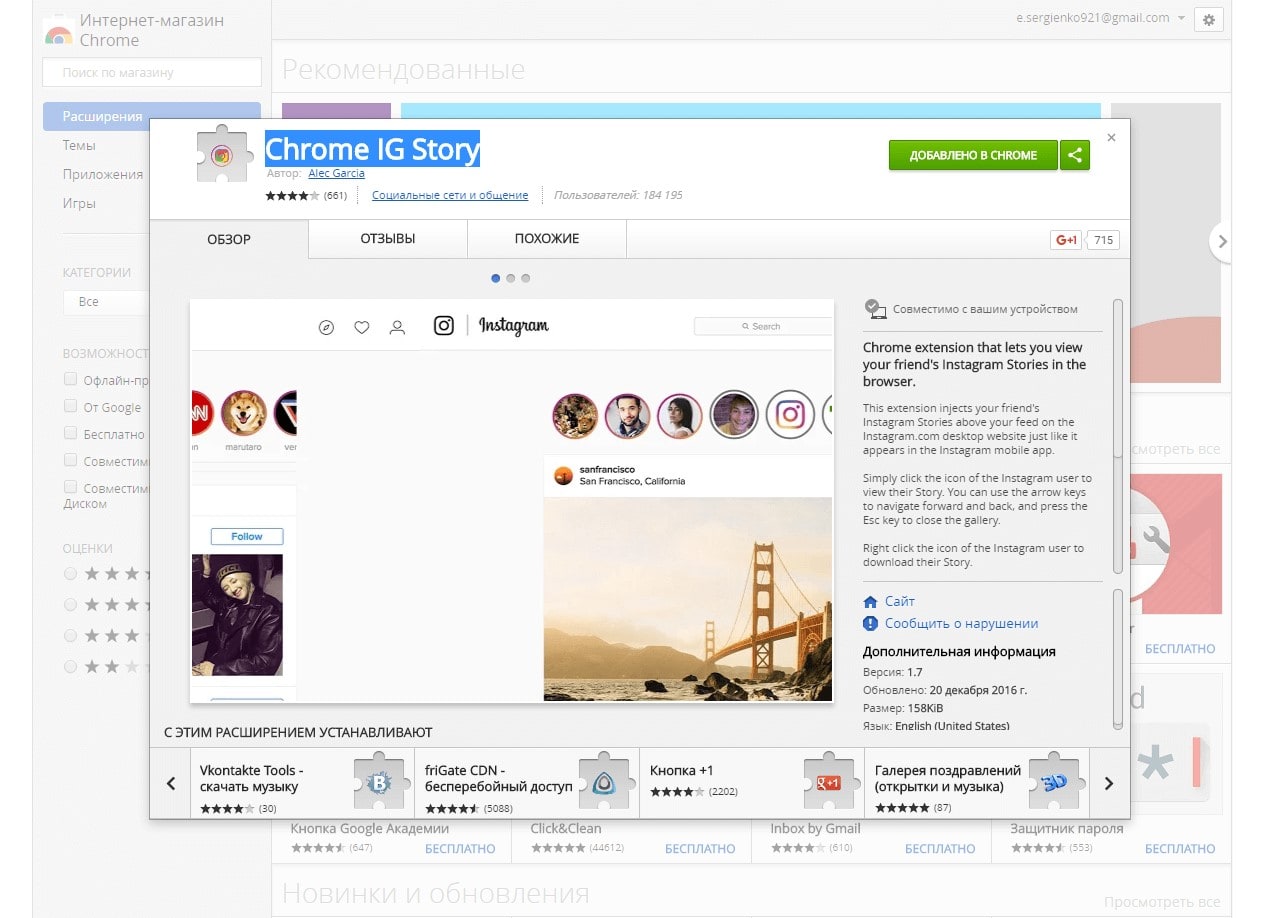Open the Alec Garcia author link
Image resolution: width=1280 pixels, height=918 pixels.
[x=336, y=173]
